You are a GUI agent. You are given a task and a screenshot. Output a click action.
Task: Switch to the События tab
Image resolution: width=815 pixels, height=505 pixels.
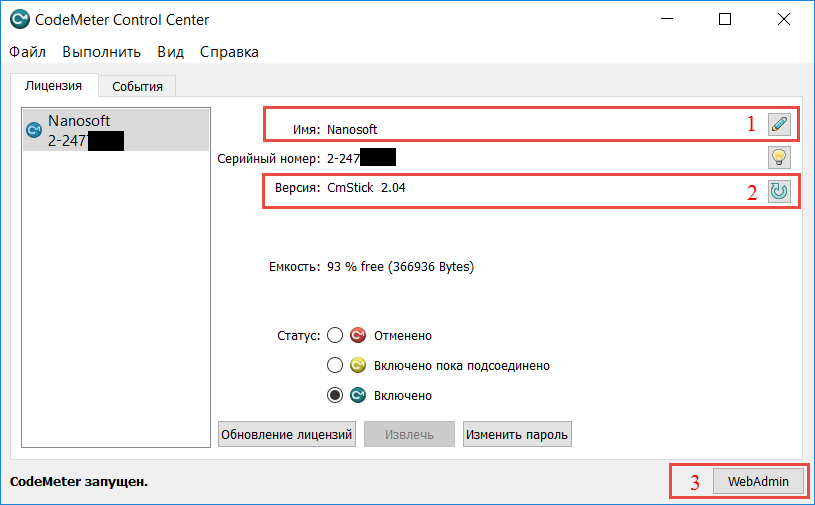pyautogui.click(x=137, y=86)
